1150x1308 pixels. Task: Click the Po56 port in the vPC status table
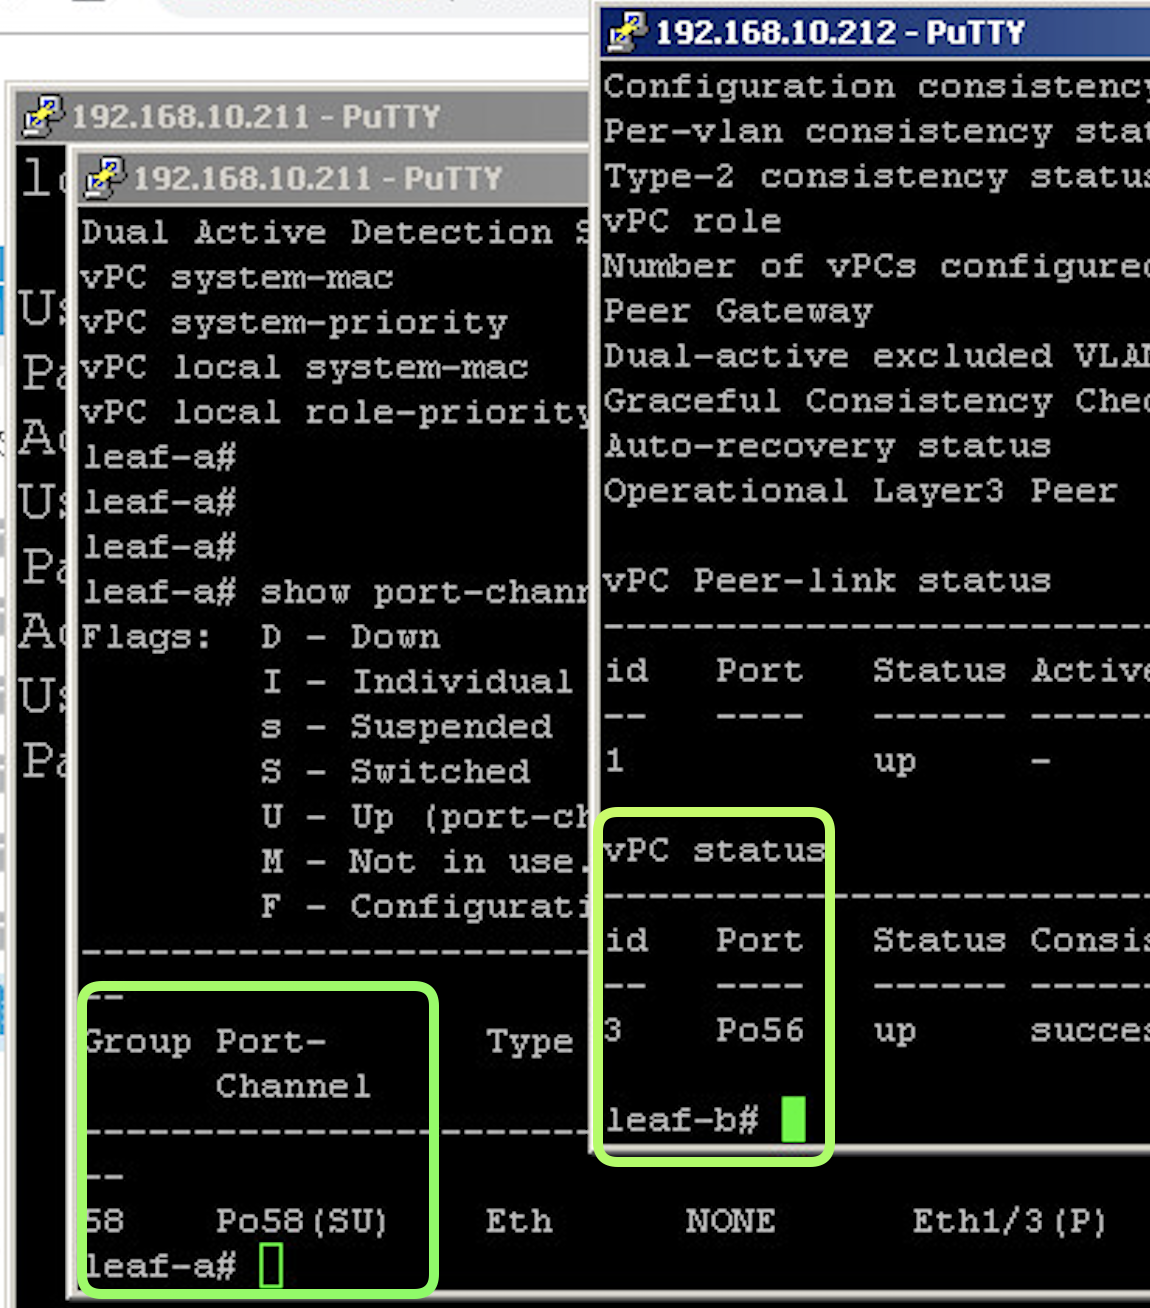pyautogui.click(x=759, y=1030)
